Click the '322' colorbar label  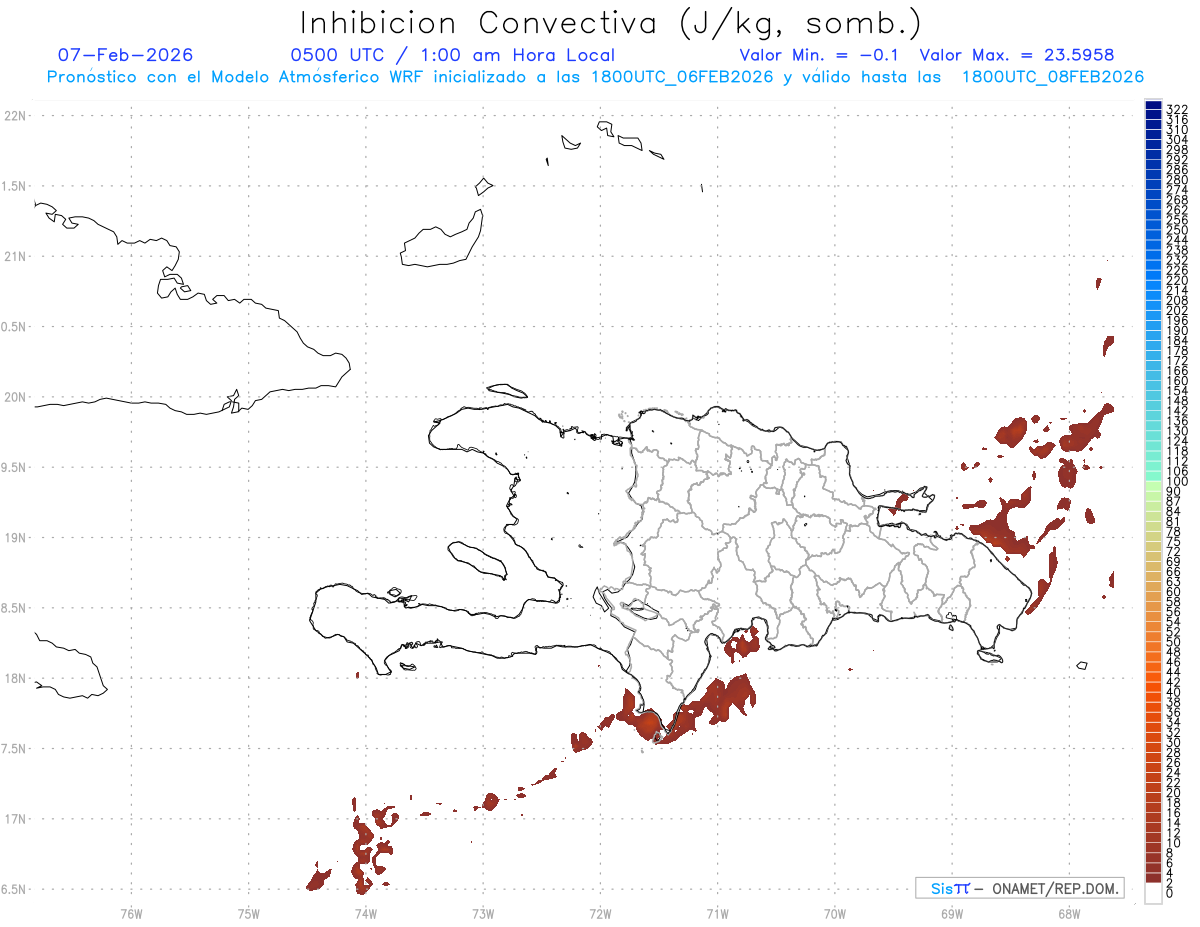click(1176, 108)
